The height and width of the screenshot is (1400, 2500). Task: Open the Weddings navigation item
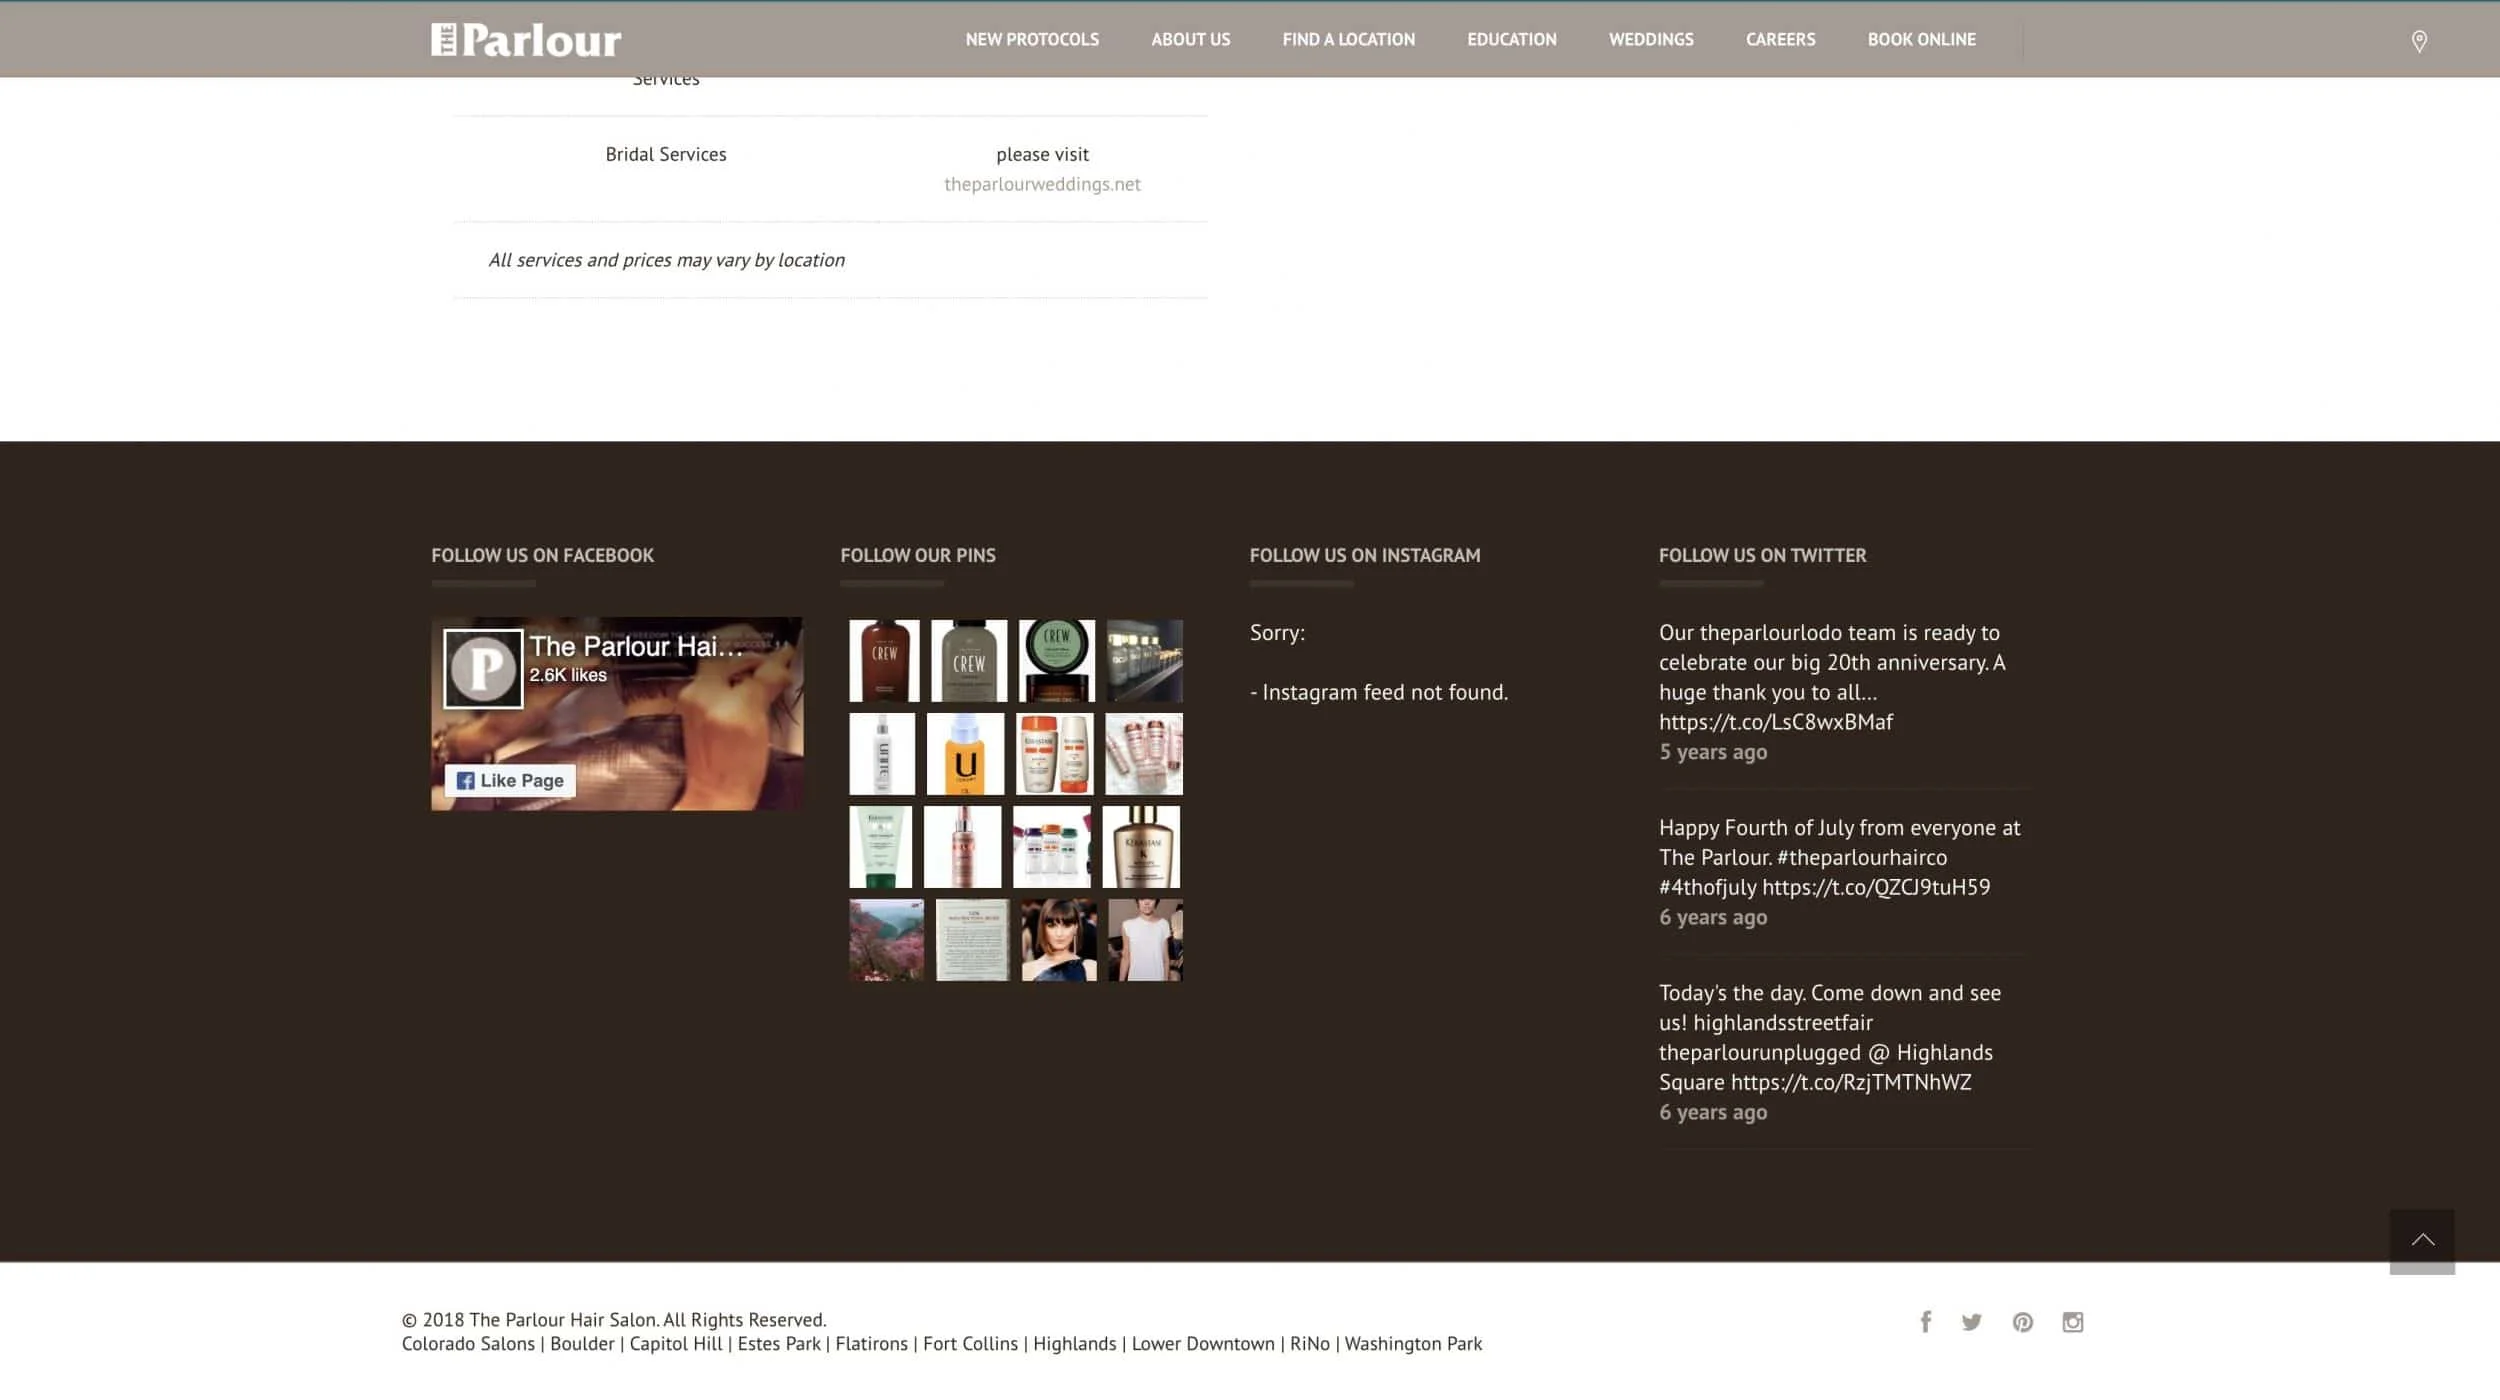point(1650,40)
